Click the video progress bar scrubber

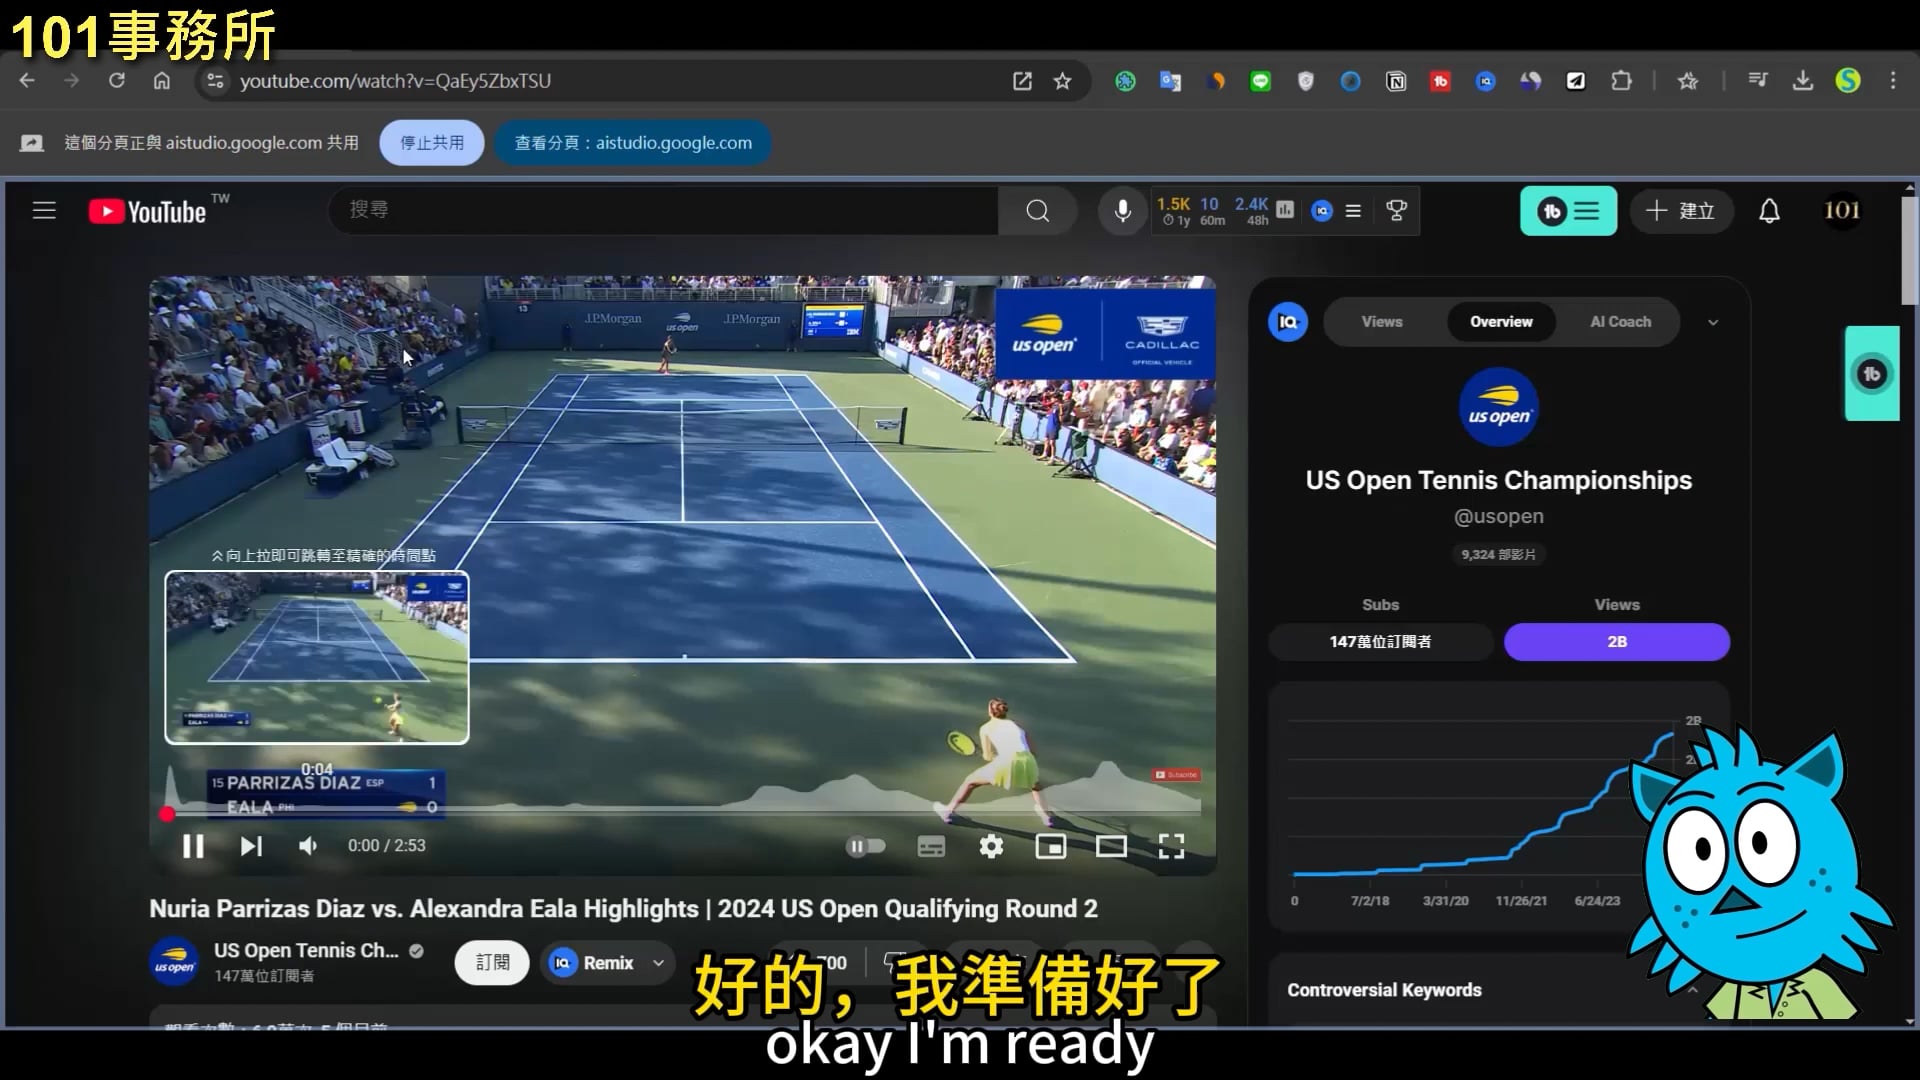point(167,814)
